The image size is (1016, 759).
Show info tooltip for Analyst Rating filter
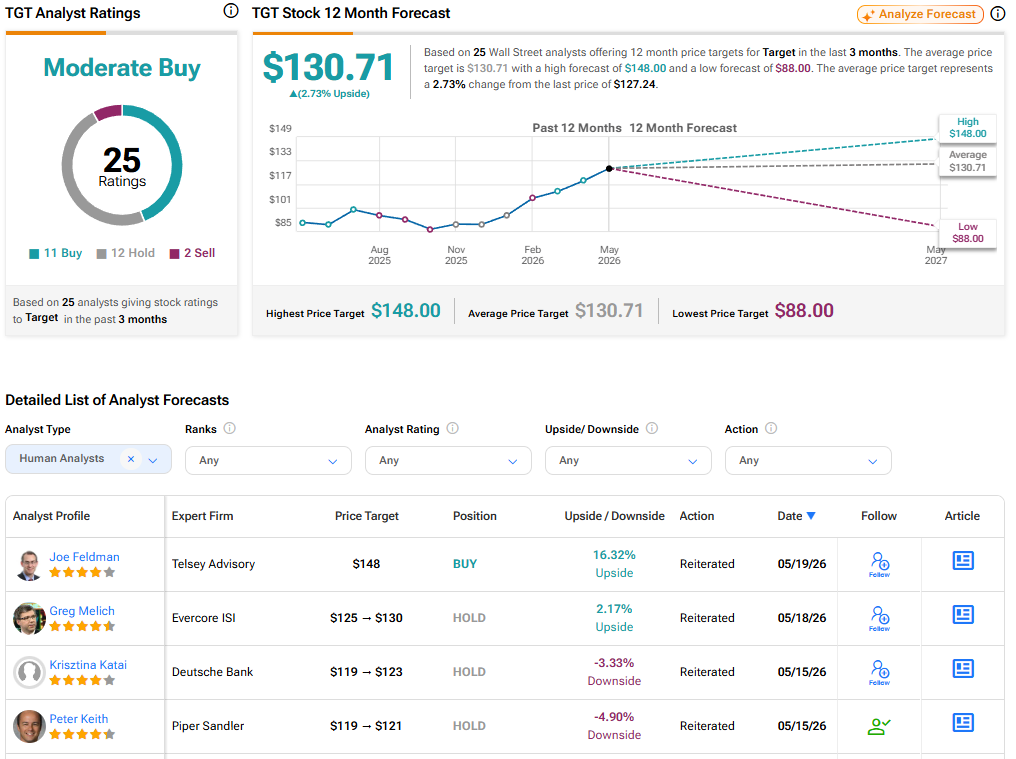point(452,428)
